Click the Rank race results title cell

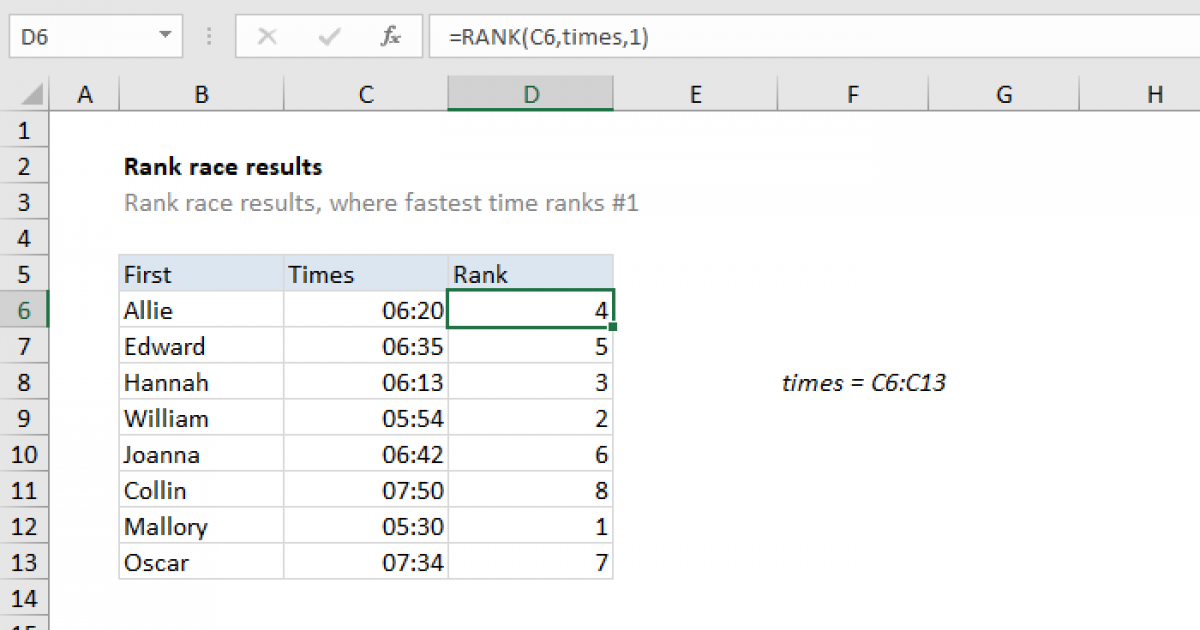click(x=222, y=167)
